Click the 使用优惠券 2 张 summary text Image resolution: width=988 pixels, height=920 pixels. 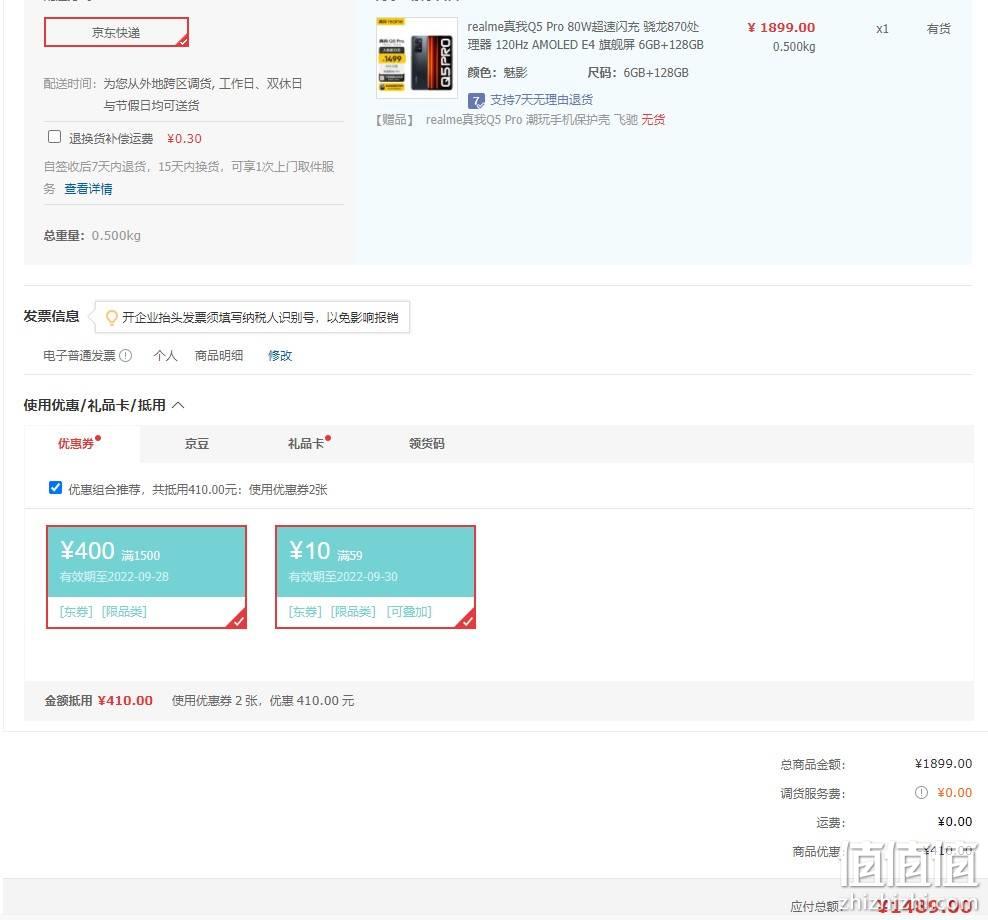[263, 701]
